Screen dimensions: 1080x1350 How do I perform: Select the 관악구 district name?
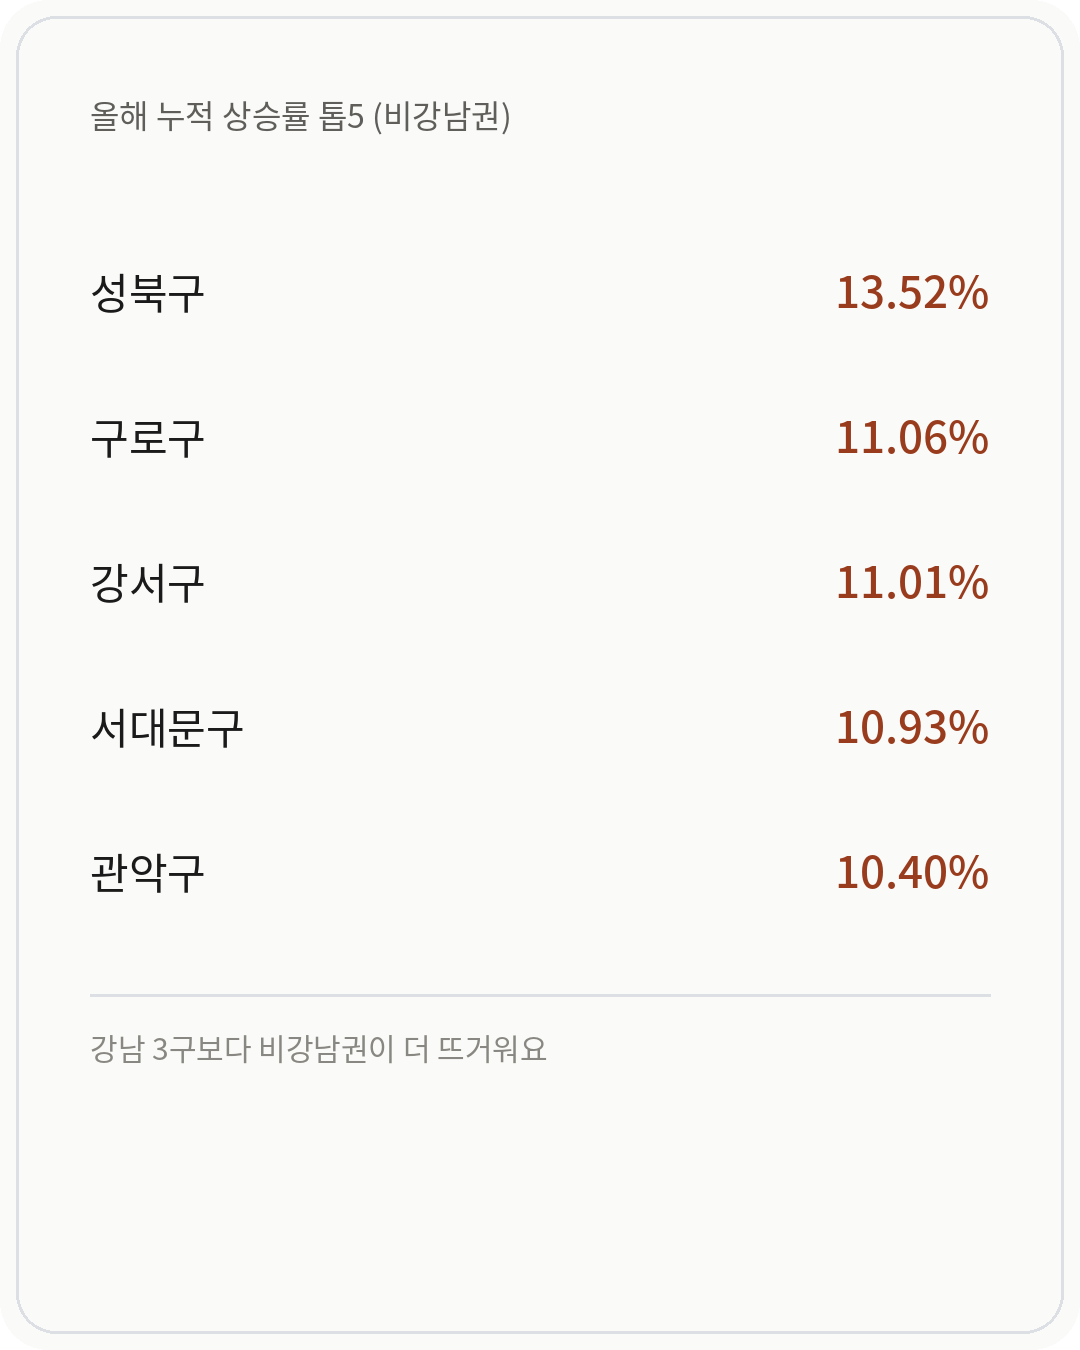(147, 873)
